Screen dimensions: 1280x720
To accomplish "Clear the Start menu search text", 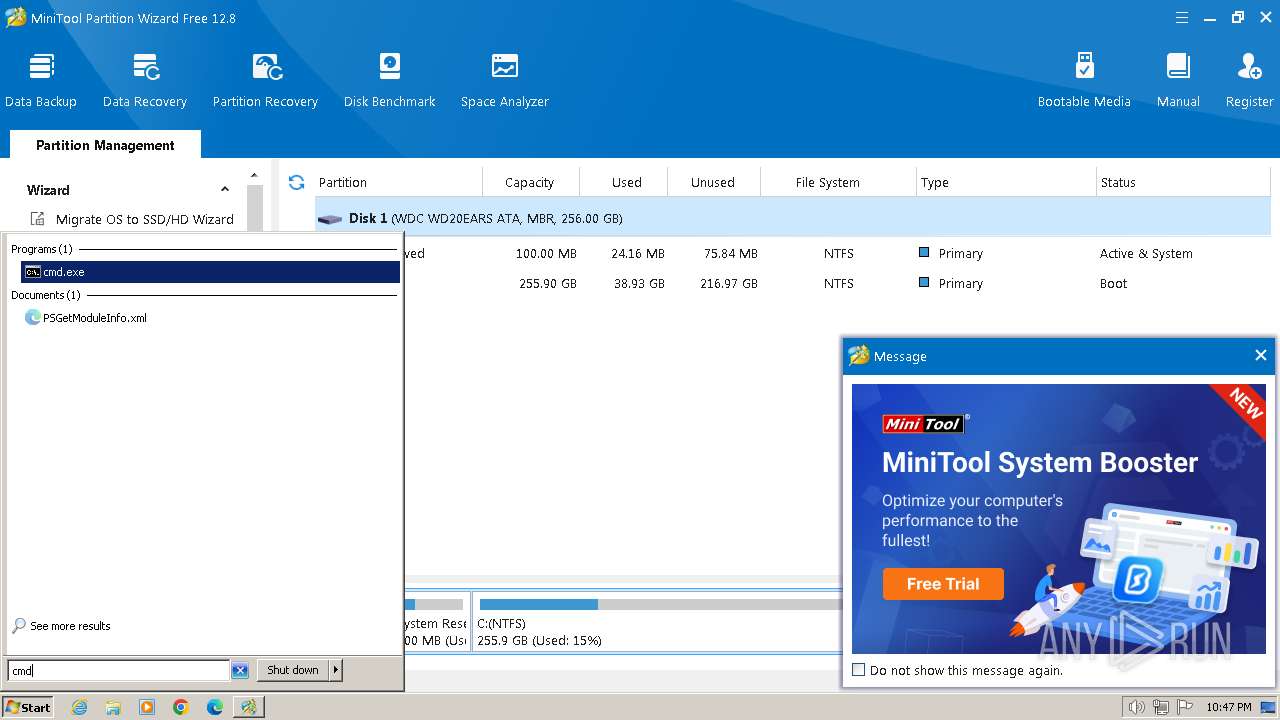I will coord(240,670).
